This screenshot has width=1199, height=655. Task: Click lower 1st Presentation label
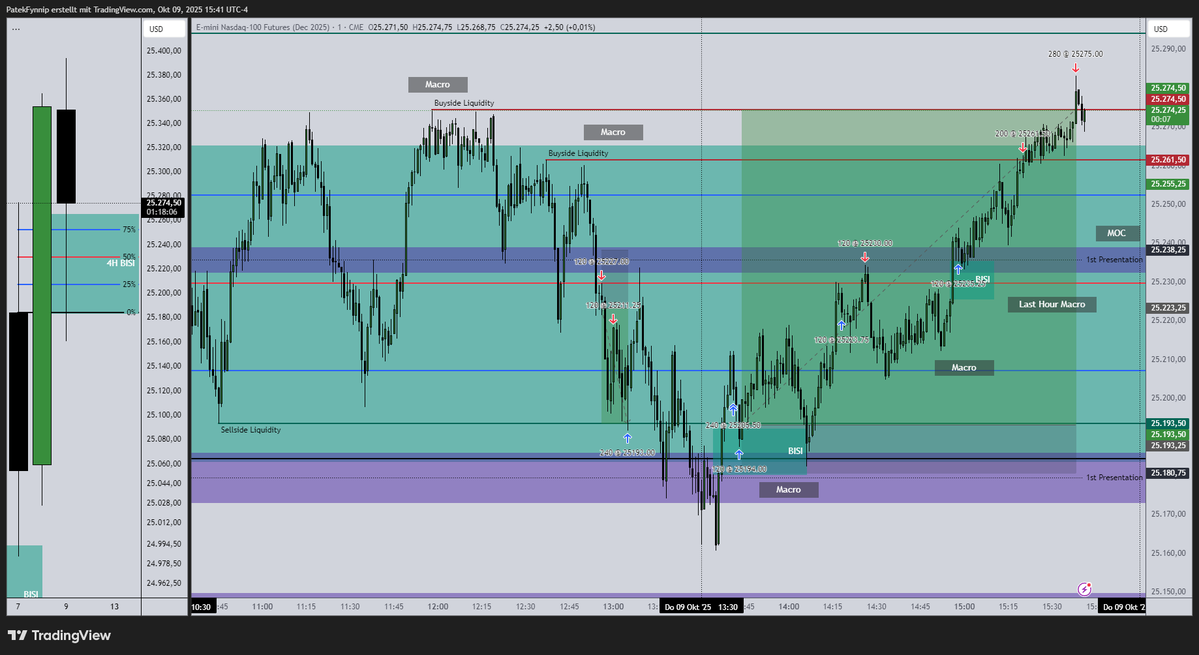tap(1114, 478)
